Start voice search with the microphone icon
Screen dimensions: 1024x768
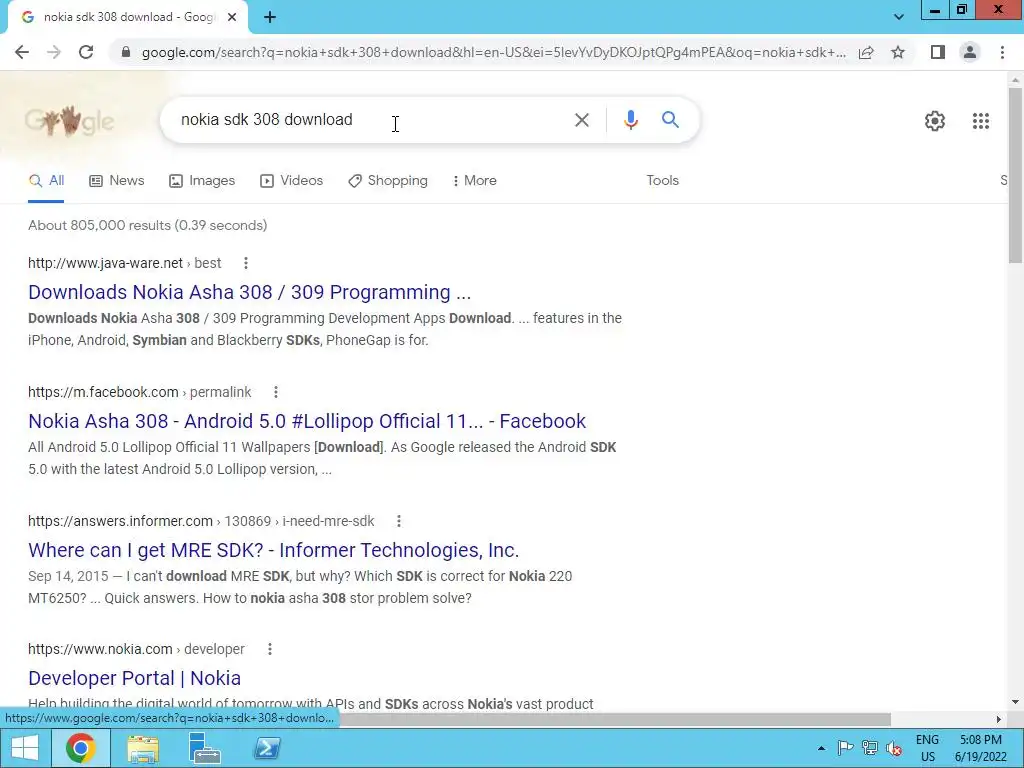click(630, 120)
